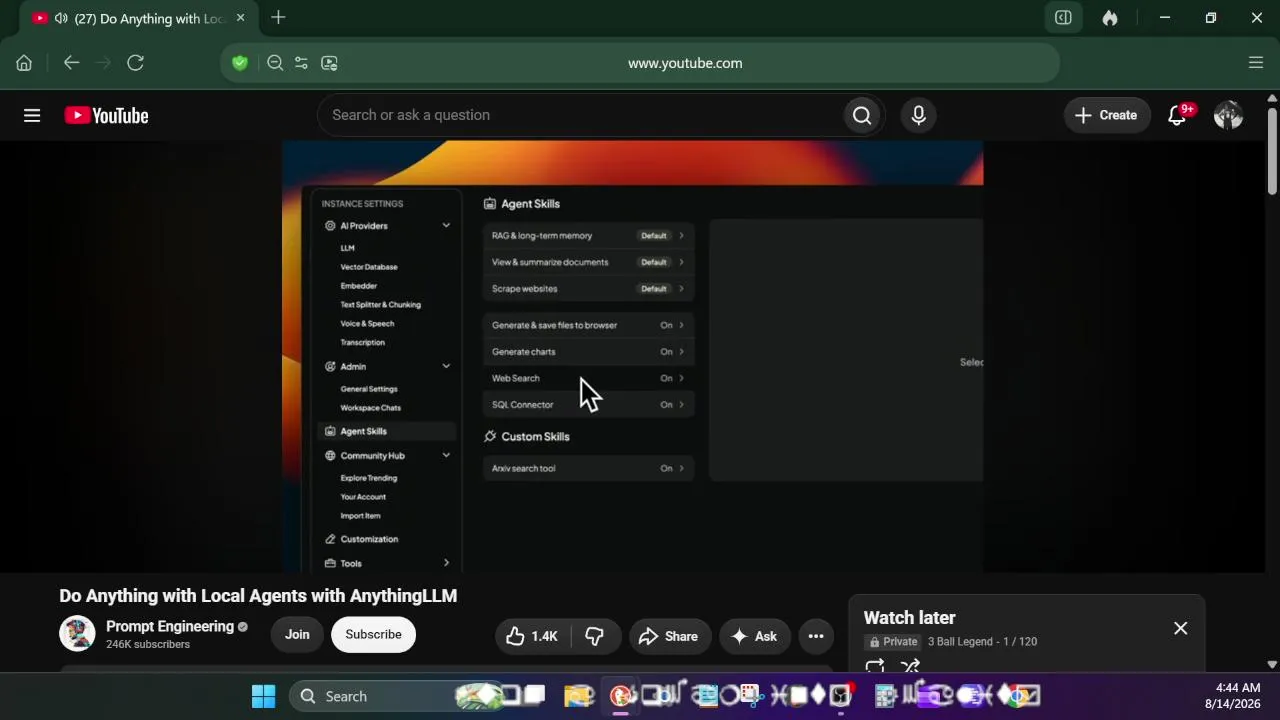Image resolution: width=1280 pixels, height=720 pixels.
Task: Close the YouTube browser tab
Action: coord(240,18)
